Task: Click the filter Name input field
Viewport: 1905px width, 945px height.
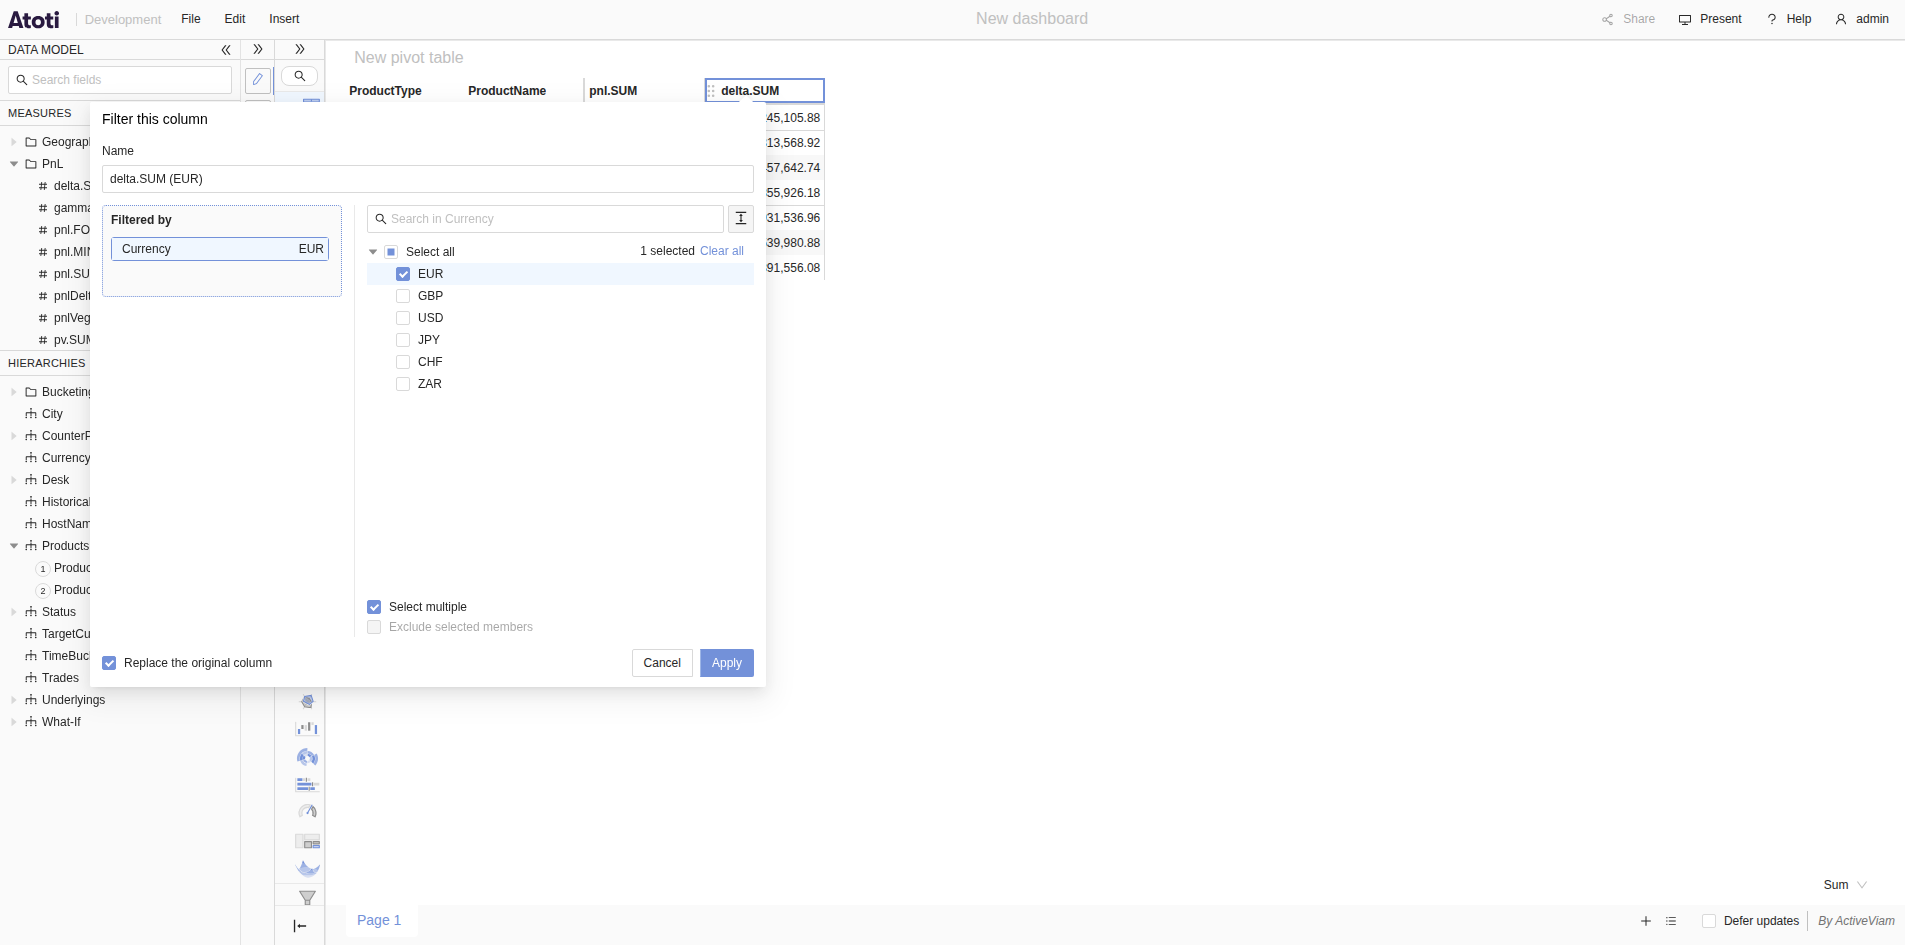Action: point(428,179)
